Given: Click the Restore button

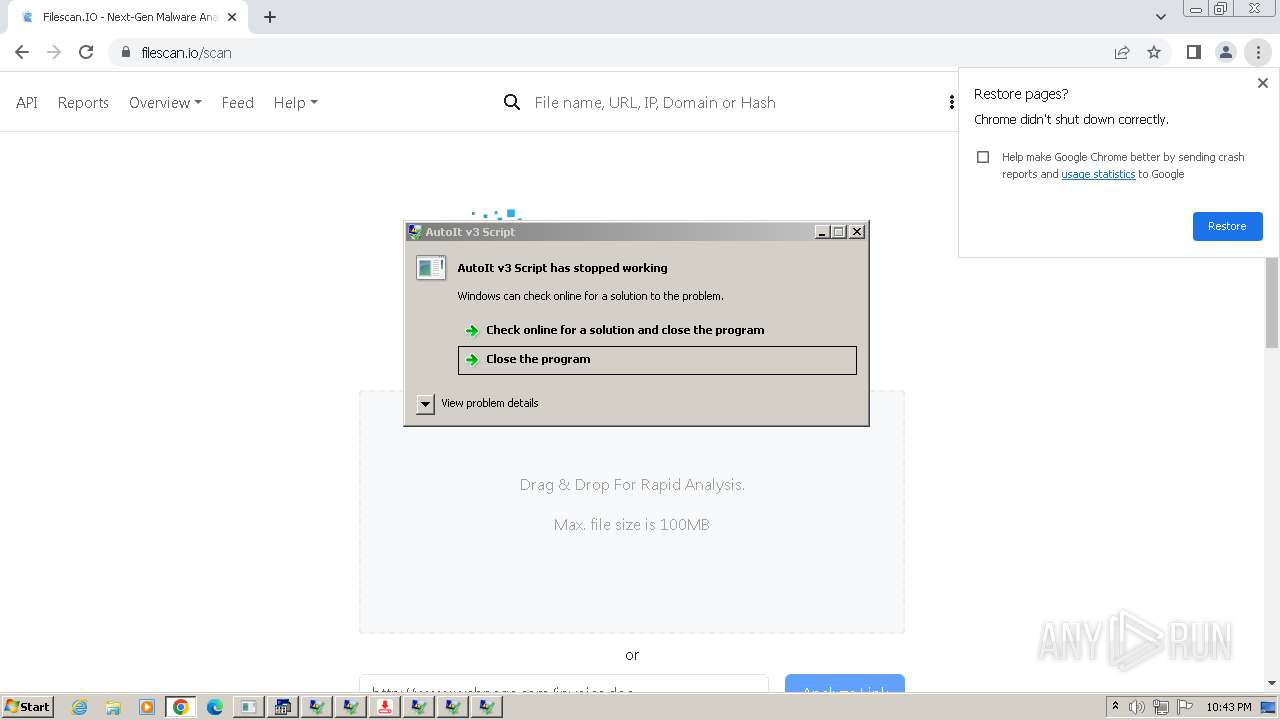Looking at the screenshot, I should click(x=1227, y=226).
